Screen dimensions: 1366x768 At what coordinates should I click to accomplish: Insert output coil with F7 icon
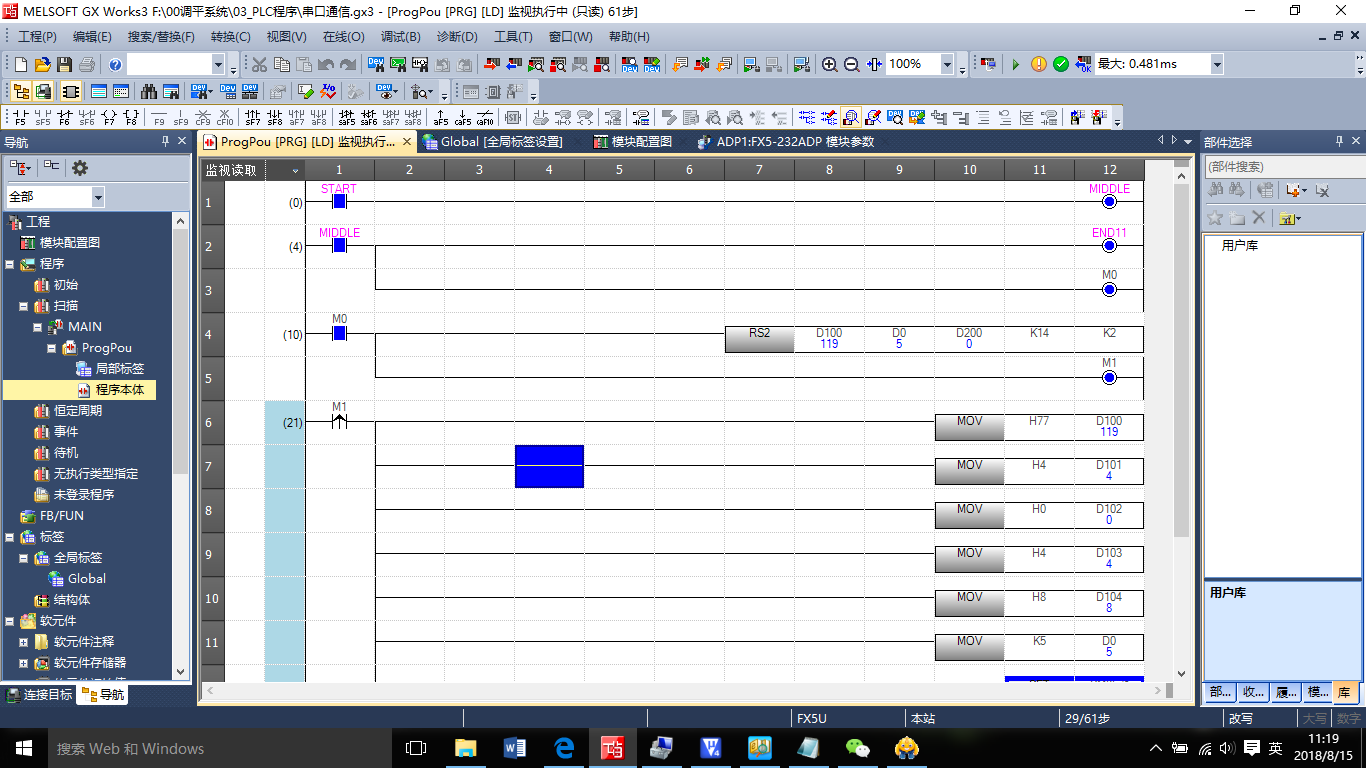tap(108, 117)
